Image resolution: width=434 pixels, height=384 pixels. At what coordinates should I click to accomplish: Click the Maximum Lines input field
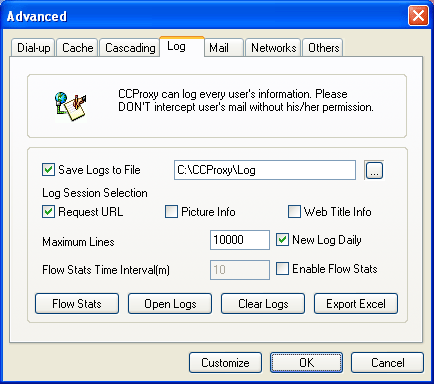click(240, 240)
